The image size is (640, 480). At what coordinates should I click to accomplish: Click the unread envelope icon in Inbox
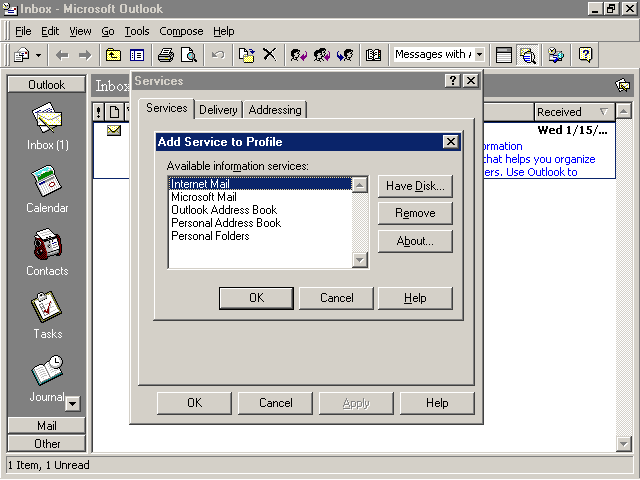[x=114, y=131]
